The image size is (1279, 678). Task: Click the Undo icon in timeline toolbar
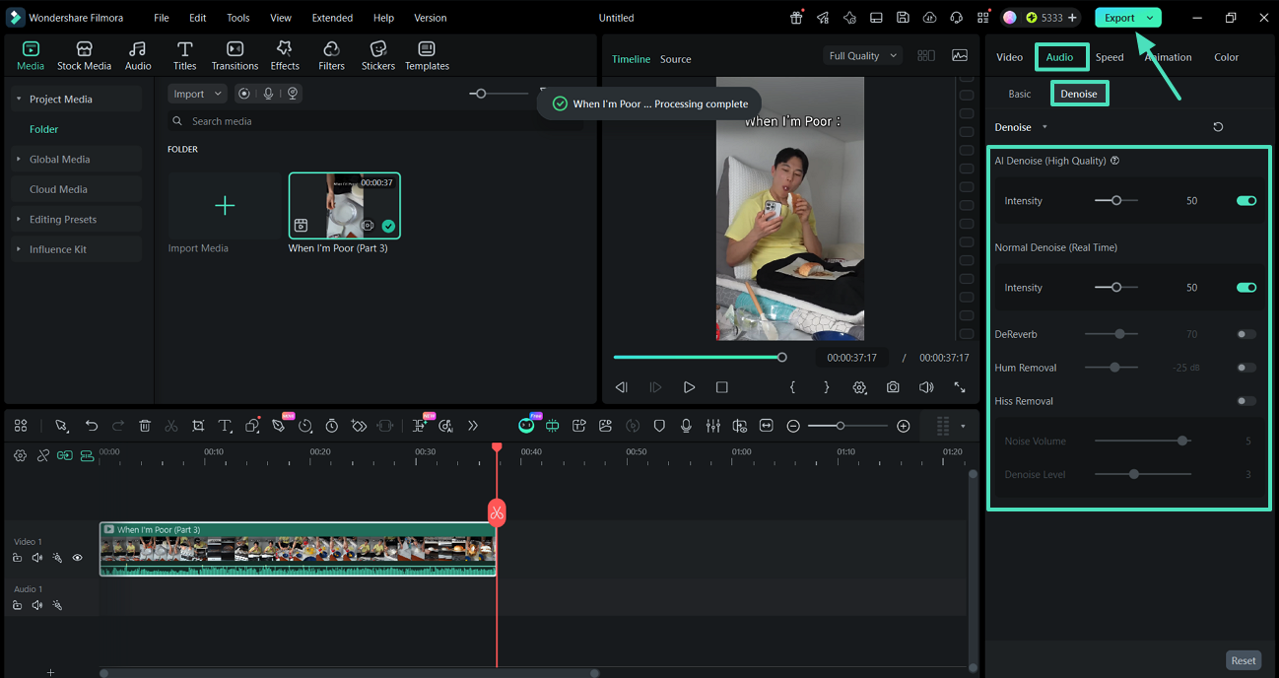tap(91, 426)
